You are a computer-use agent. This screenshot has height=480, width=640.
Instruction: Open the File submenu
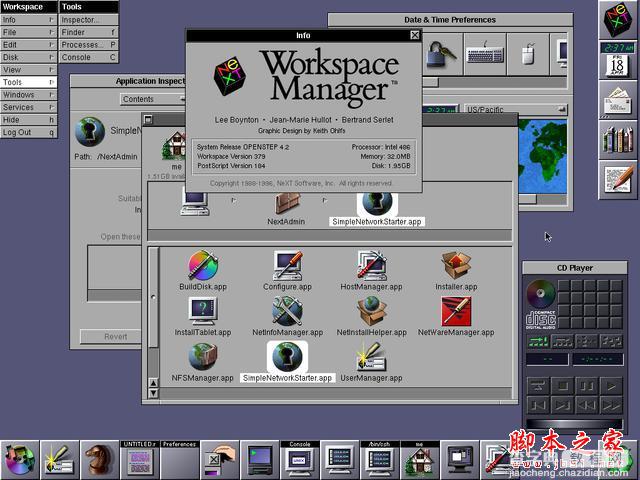(29, 32)
